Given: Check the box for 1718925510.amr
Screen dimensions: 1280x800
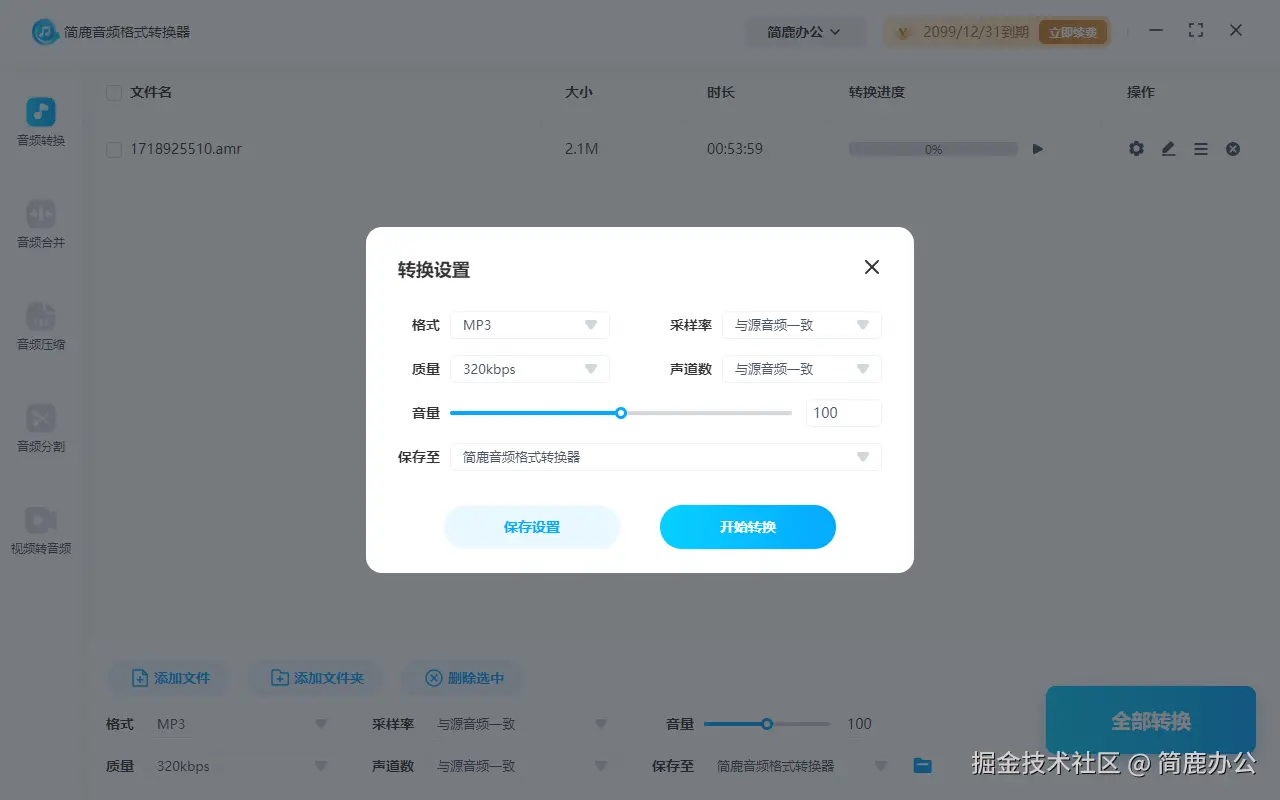Looking at the screenshot, I should click(x=114, y=150).
